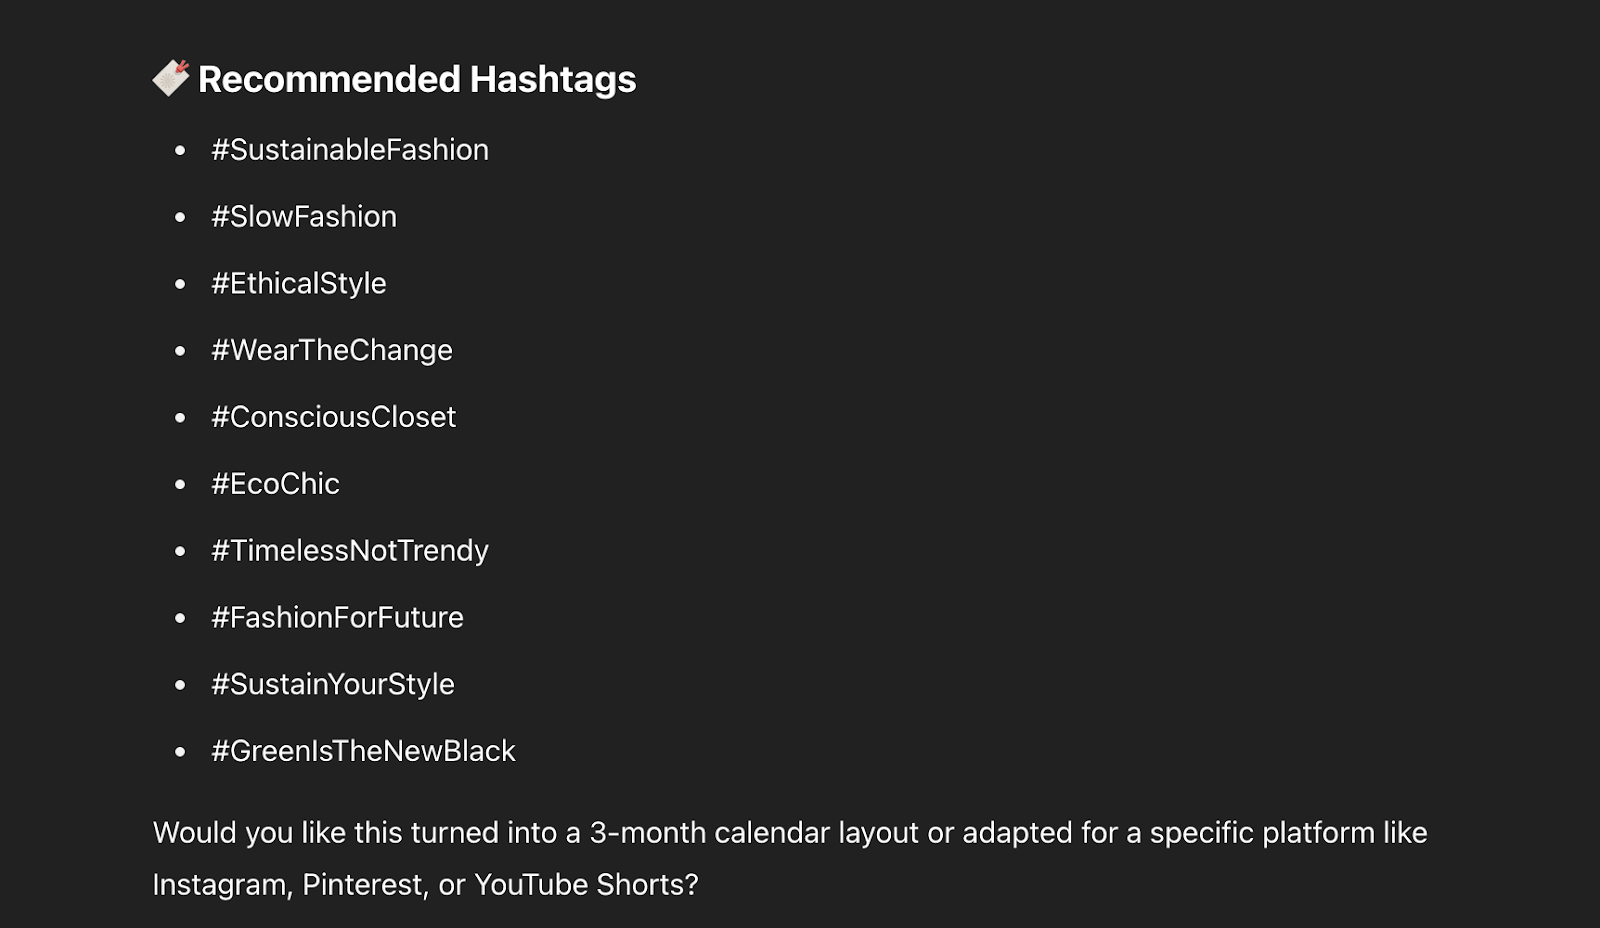
Task: Click the label tag emoji icon
Action: (x=171, y=78)
